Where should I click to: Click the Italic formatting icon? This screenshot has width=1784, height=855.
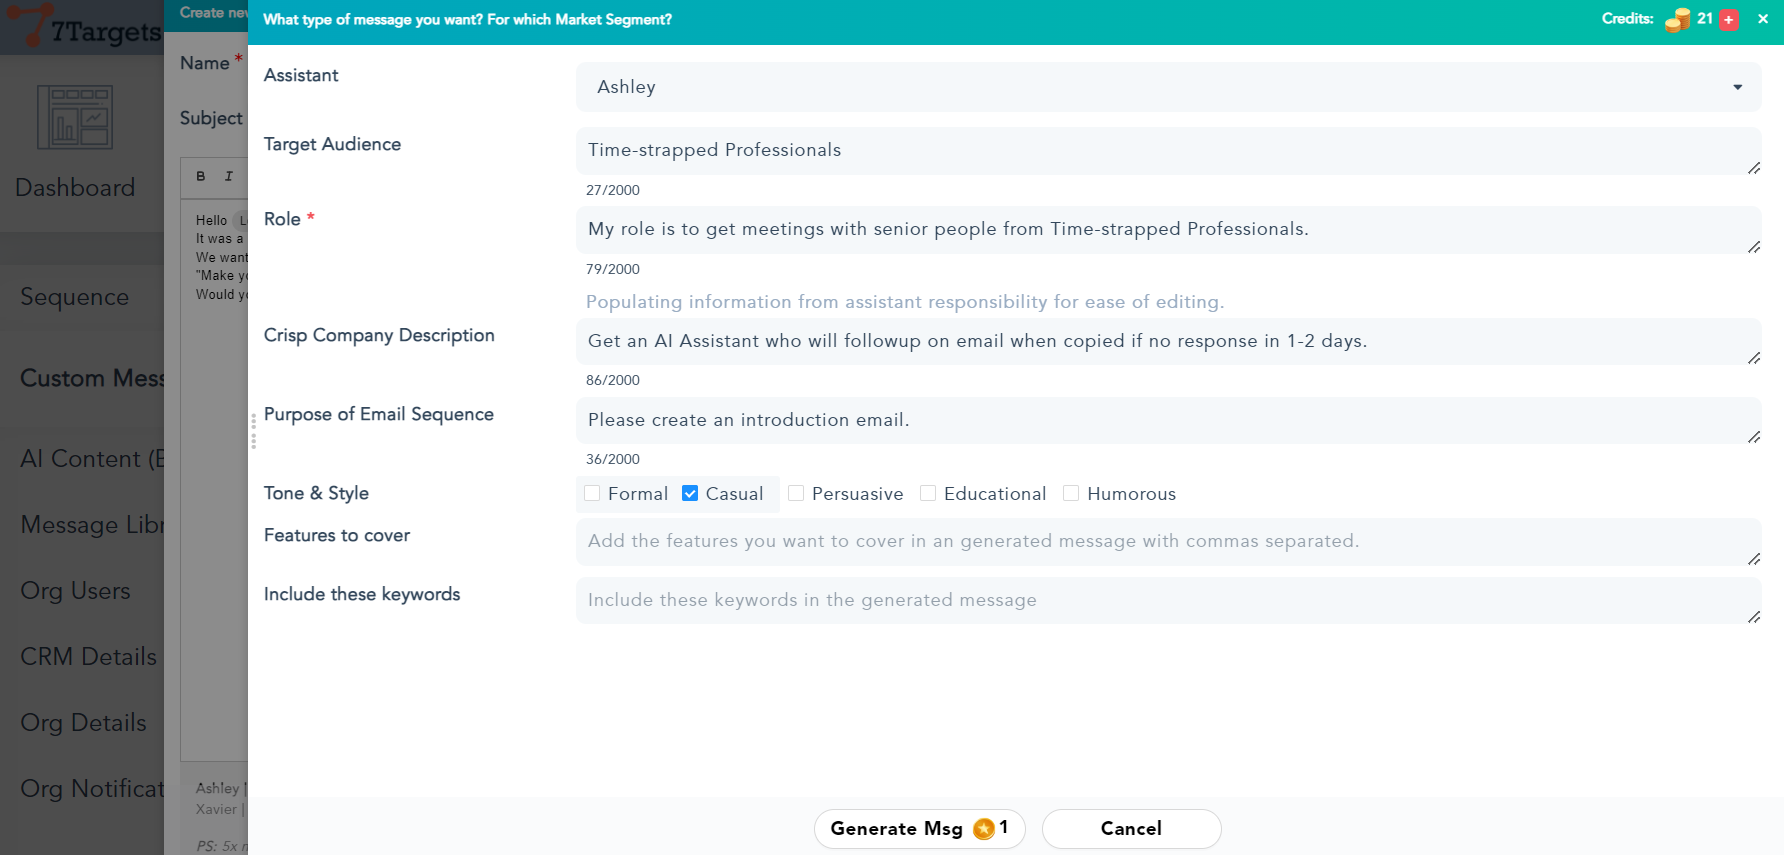click(x=229, y=176)
